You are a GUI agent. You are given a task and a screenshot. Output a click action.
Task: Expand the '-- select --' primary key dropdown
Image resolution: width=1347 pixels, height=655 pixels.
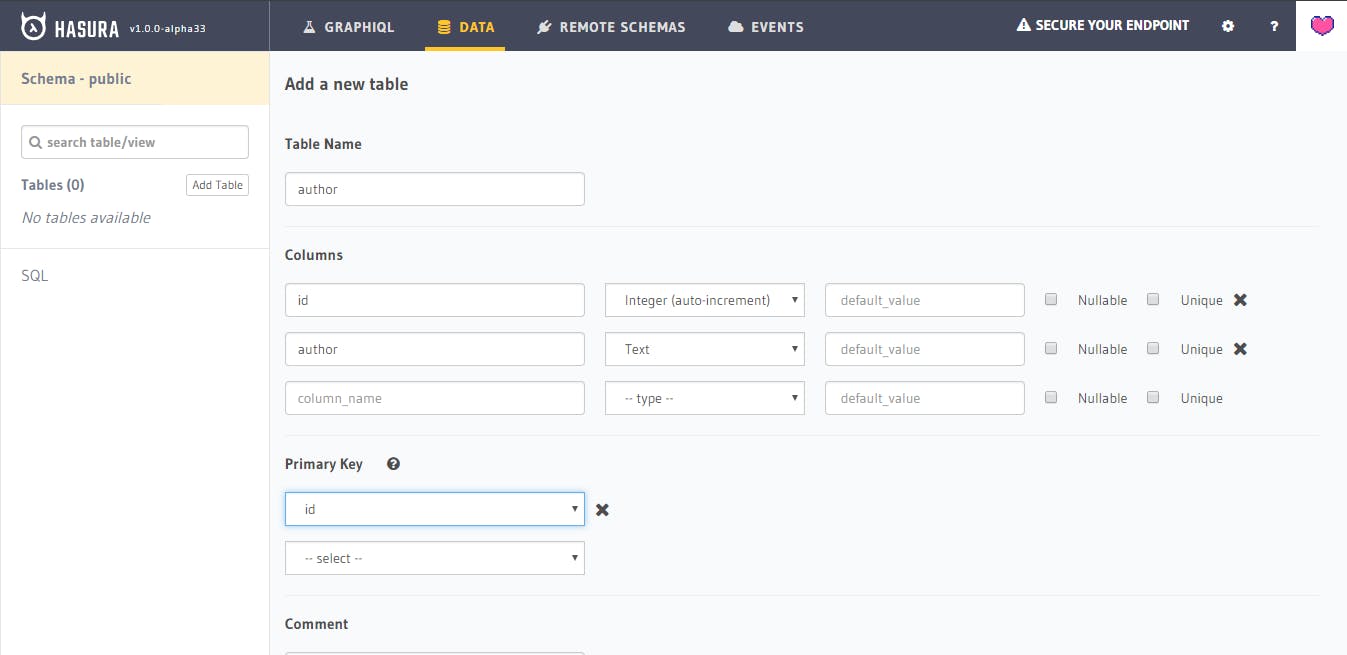[x=434, y=557]
